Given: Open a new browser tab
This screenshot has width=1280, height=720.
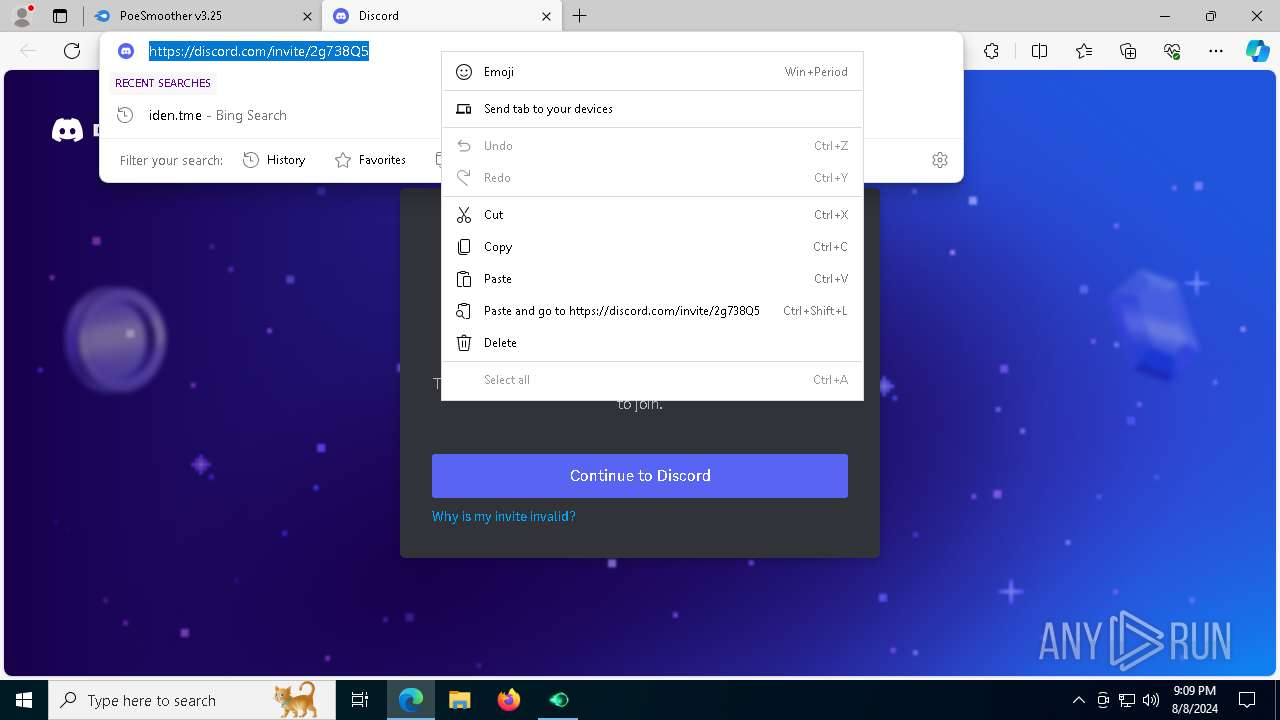Looking at the screenshot, I should click(580, 16).
